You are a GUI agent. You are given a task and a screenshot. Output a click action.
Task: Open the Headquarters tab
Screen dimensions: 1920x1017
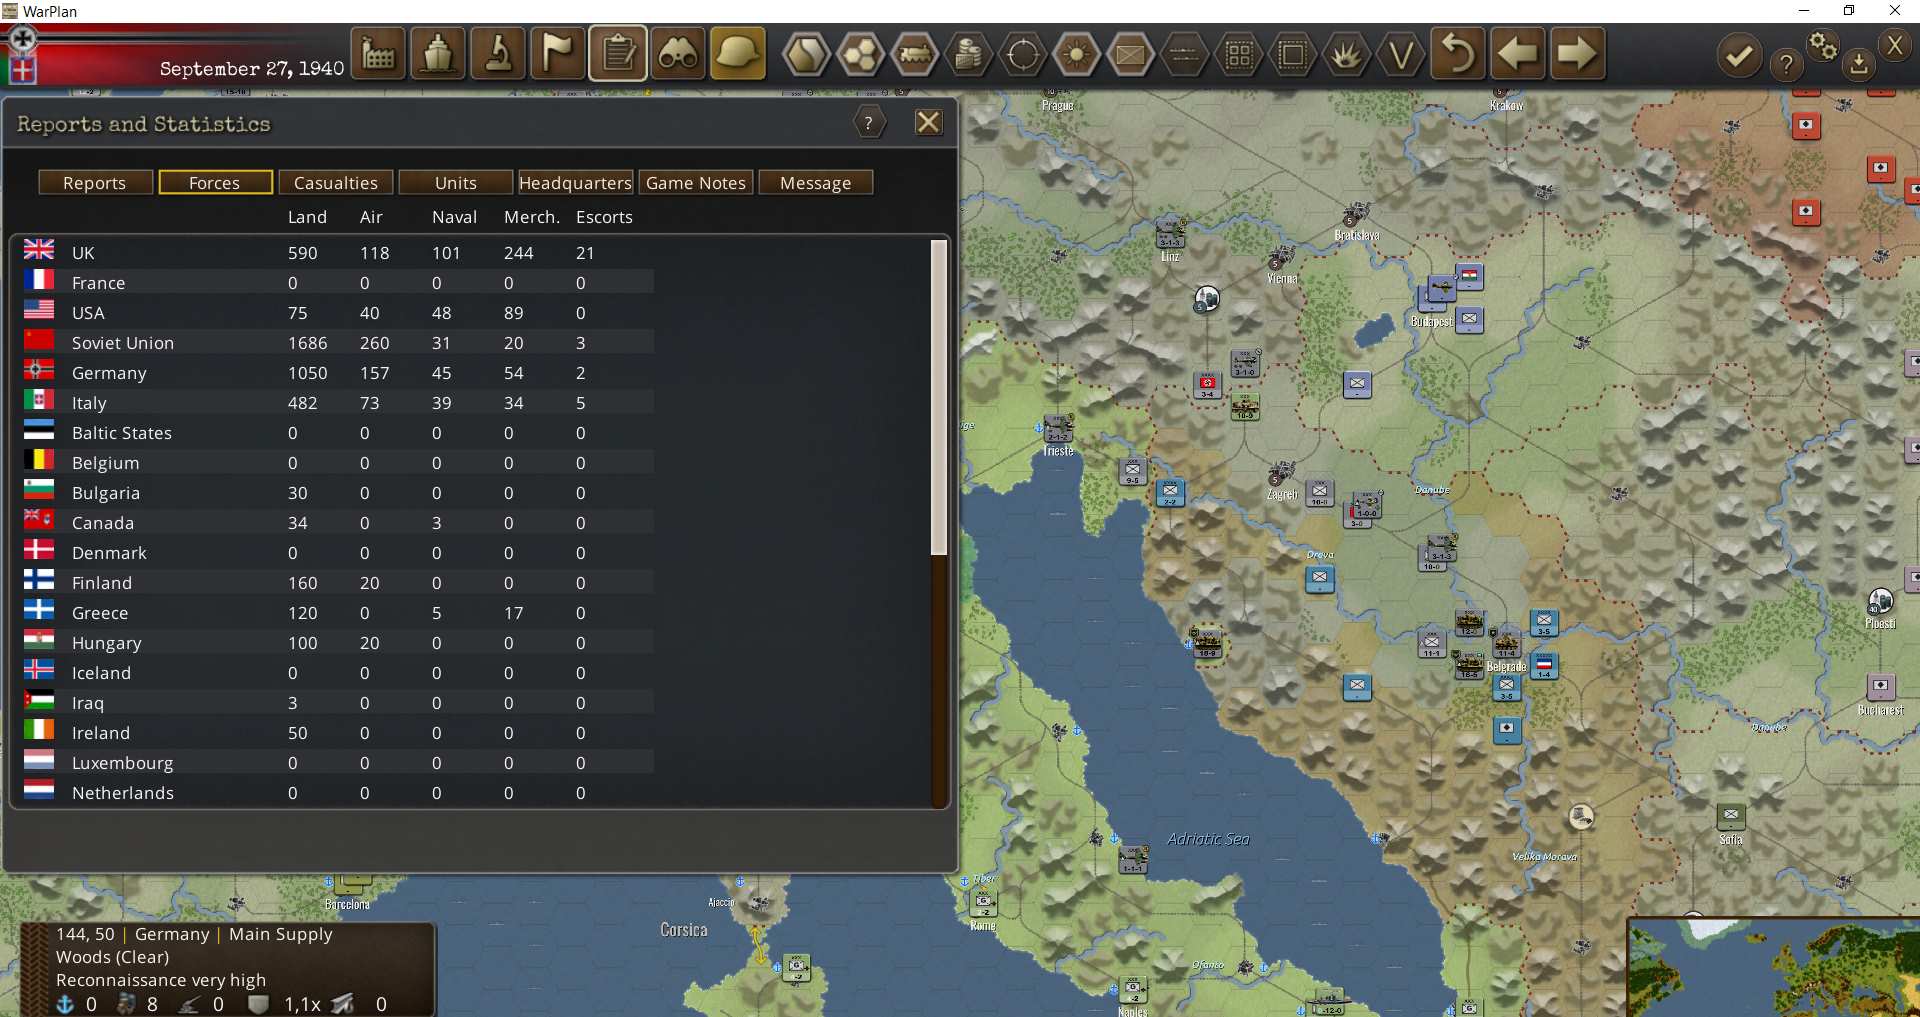coord(576,183)
